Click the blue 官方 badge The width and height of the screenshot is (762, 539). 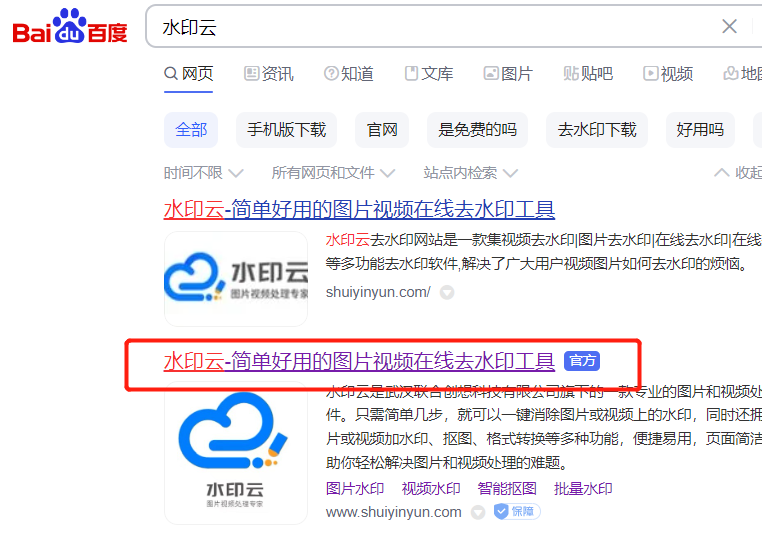(x=582, y=361)
